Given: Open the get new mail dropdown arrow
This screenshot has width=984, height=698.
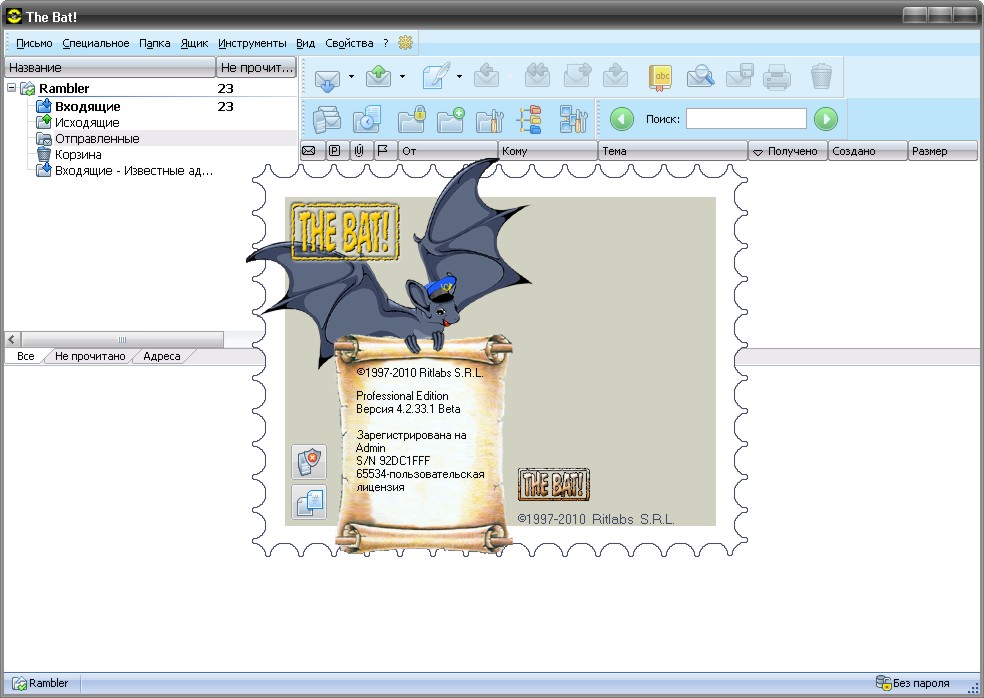Looking at the screenshot, I should click(x=351, y=77).
